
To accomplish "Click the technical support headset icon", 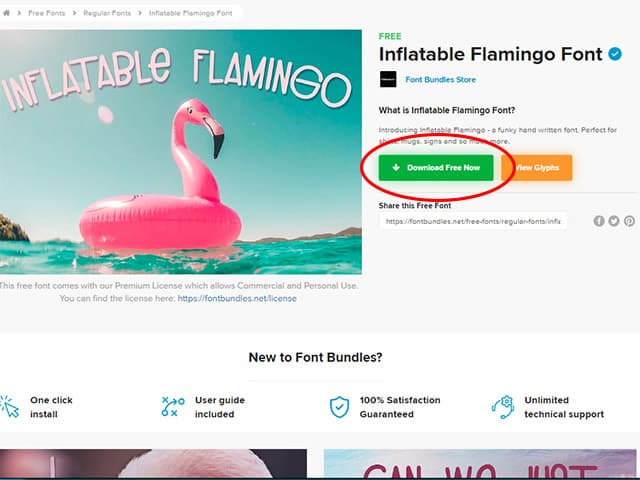I will click(x=503, y=407).
